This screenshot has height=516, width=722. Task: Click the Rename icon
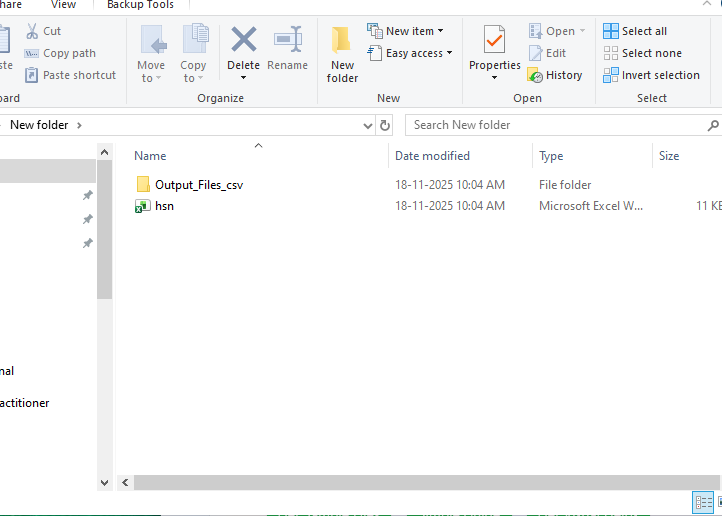(288, 39)
